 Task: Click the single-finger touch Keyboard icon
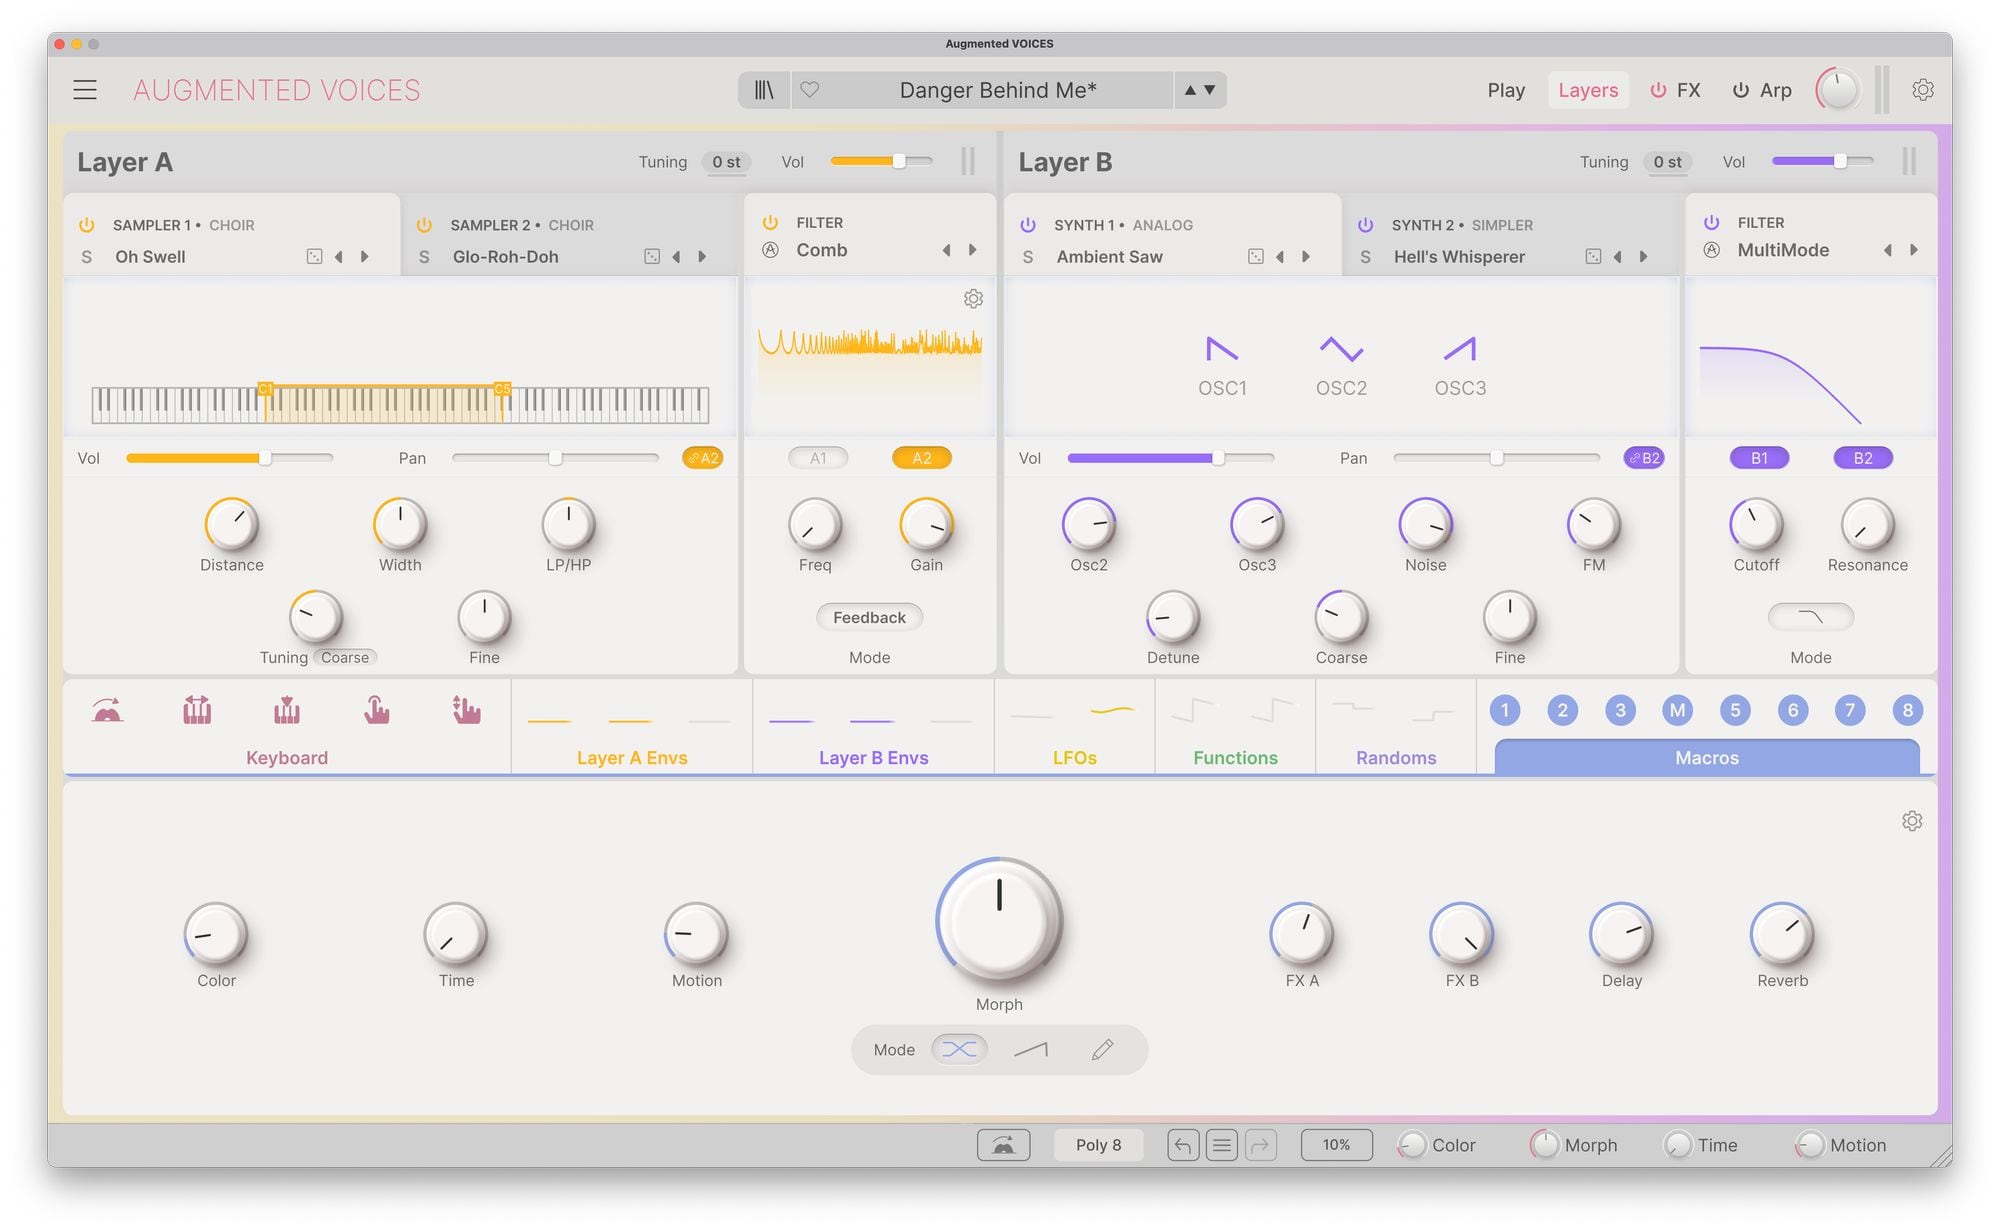click(376, 710)
